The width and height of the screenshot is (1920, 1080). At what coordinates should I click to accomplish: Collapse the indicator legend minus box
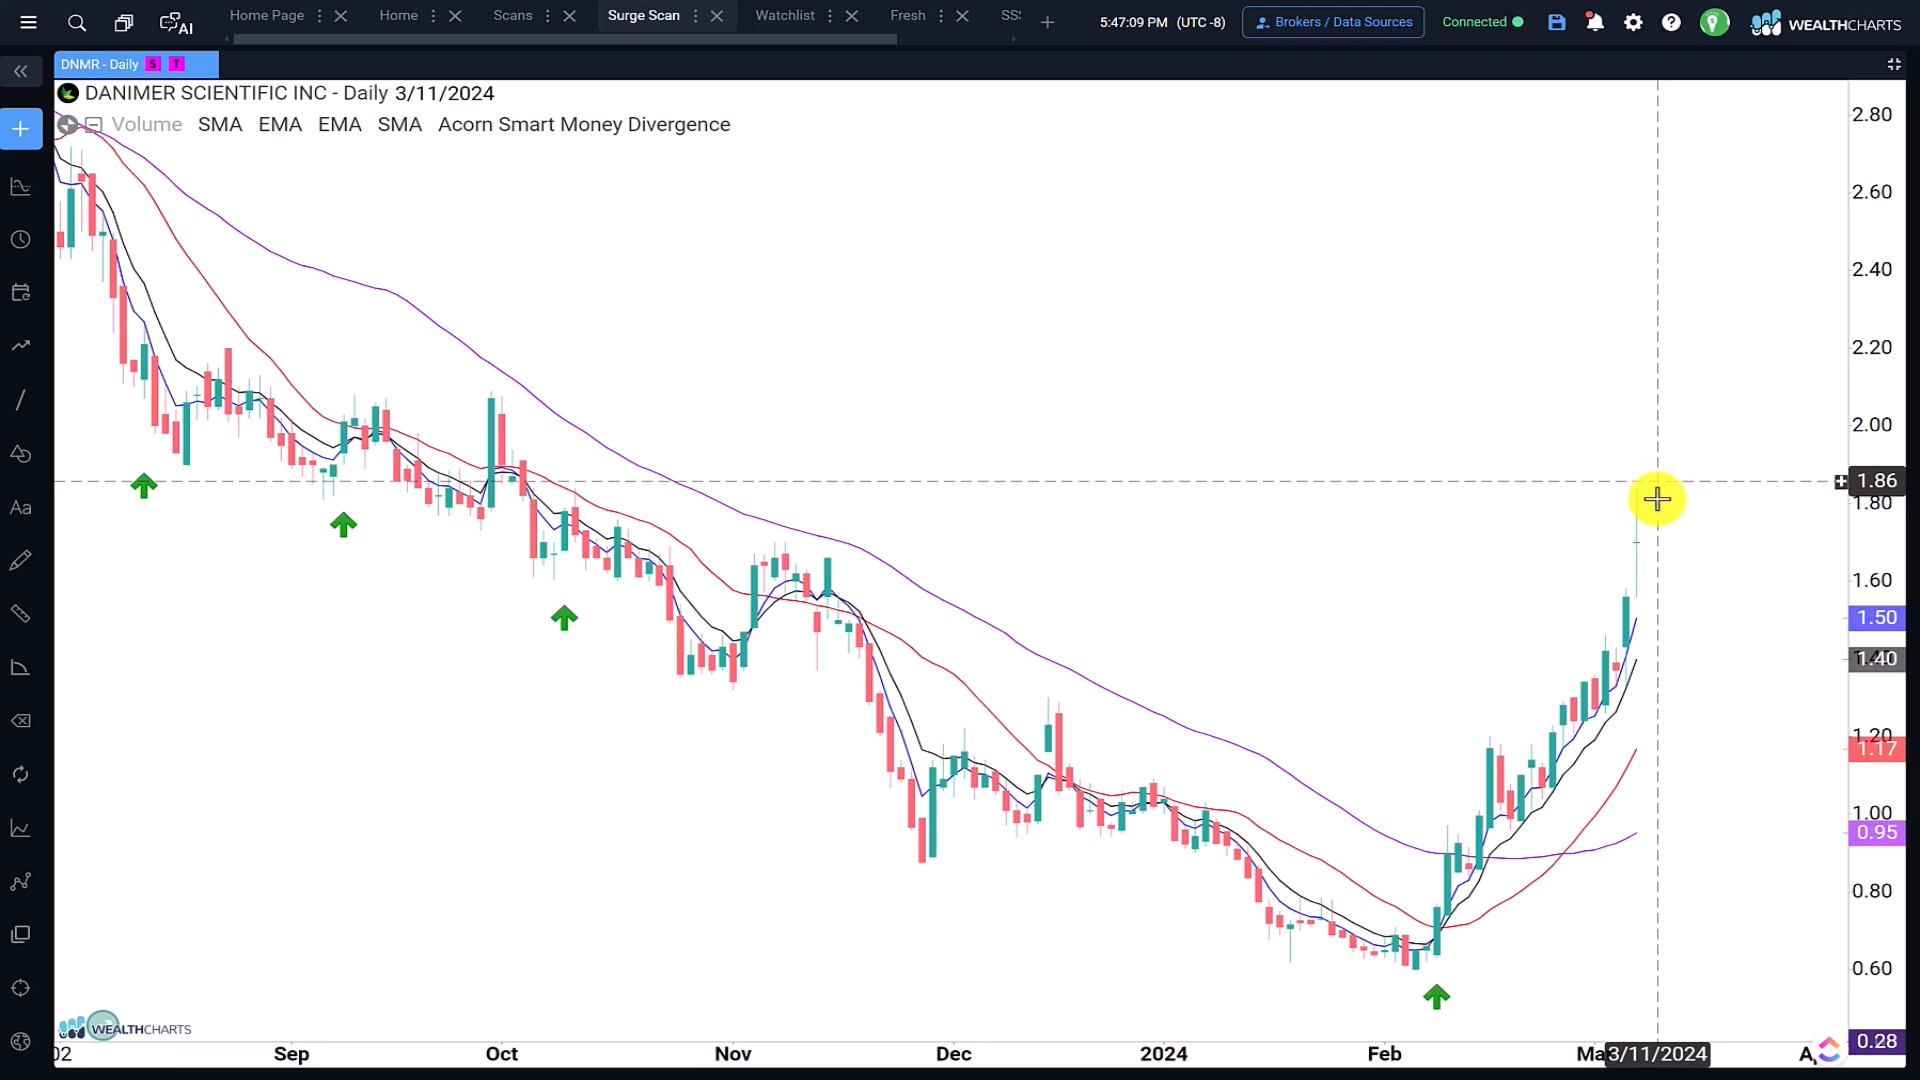(x=93, y=125)
